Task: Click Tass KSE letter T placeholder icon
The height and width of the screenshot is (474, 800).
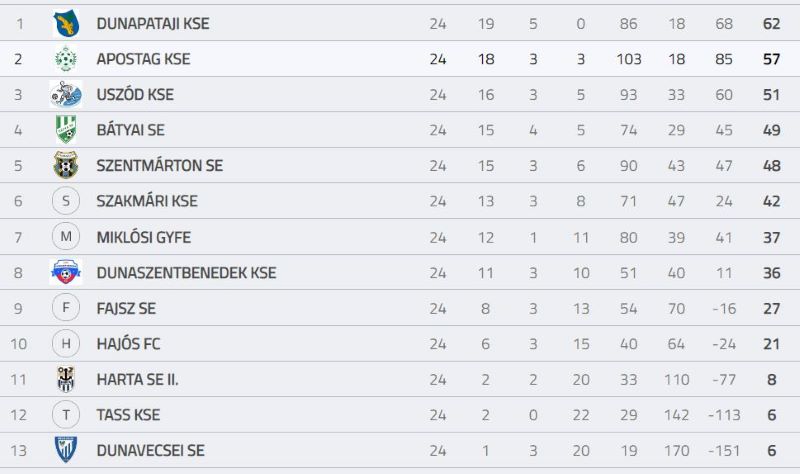Action: (x=66, y=415)
